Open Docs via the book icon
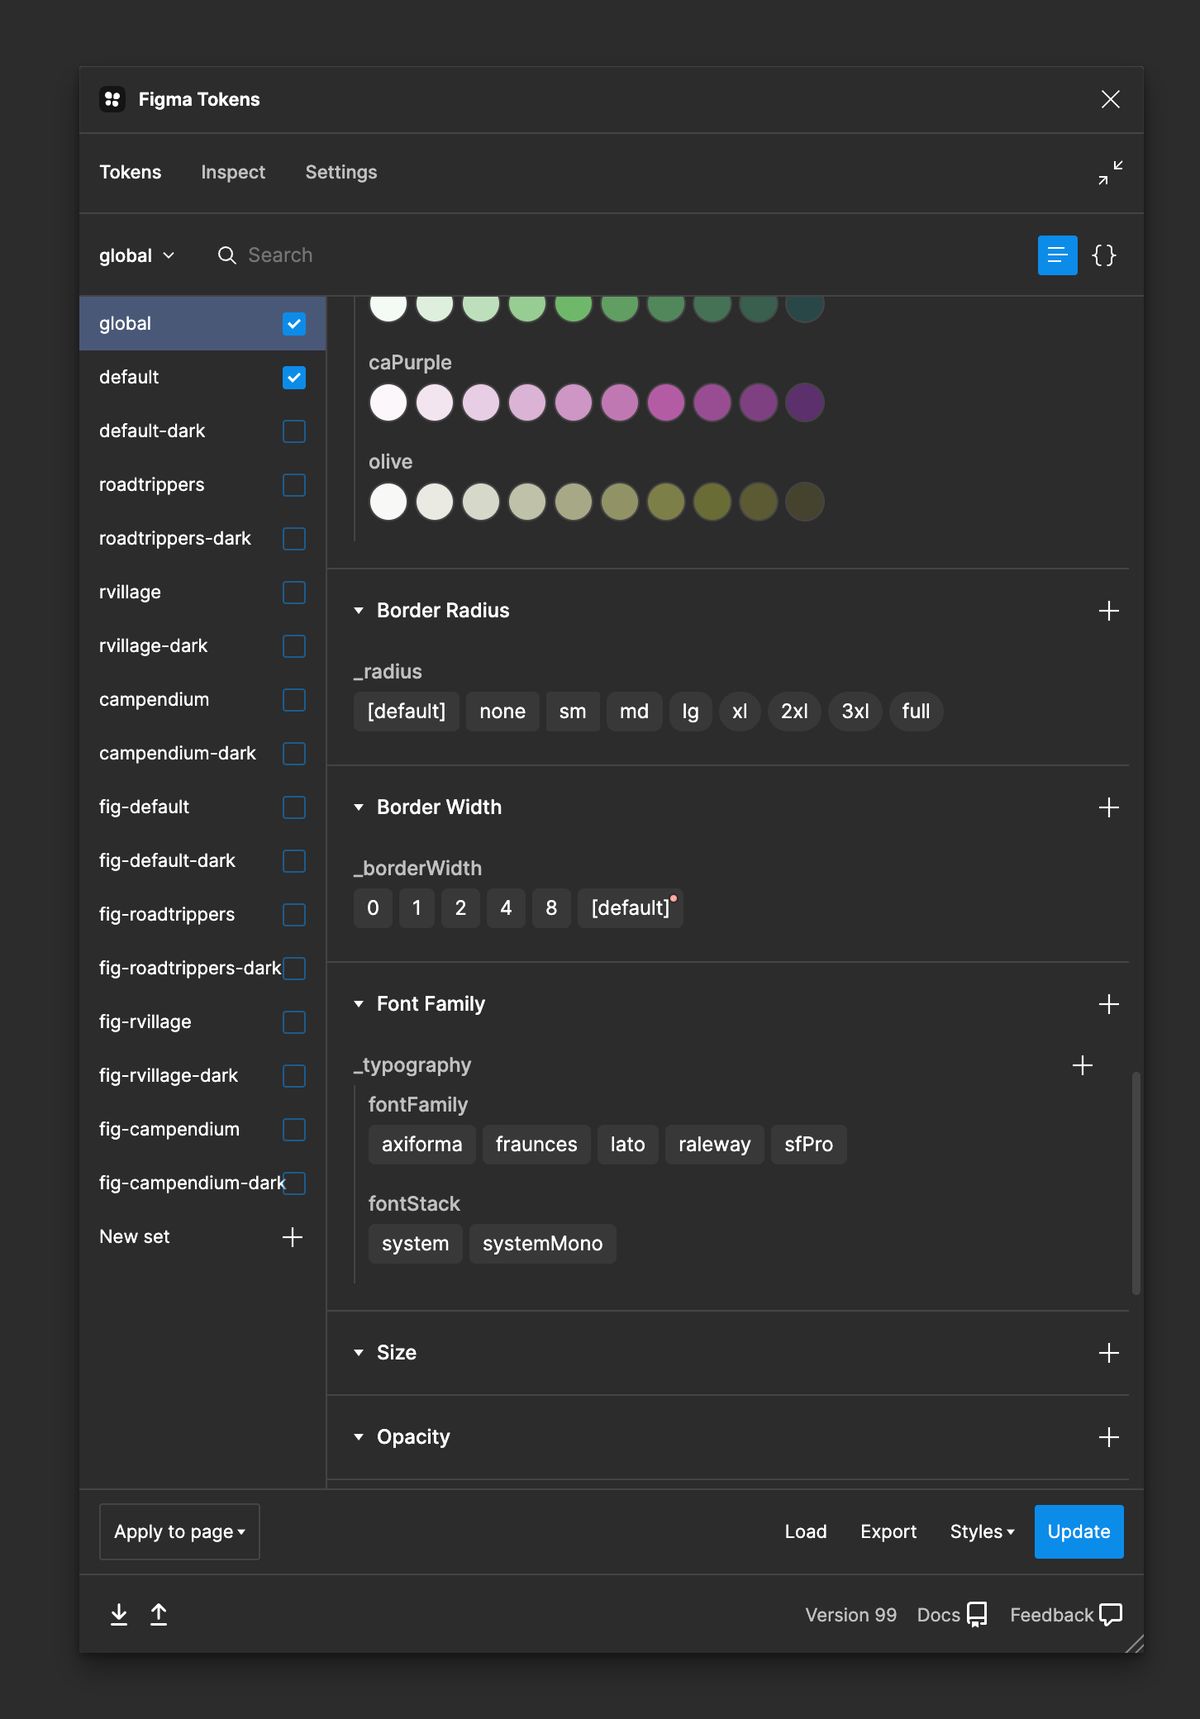 (977, 1615)
